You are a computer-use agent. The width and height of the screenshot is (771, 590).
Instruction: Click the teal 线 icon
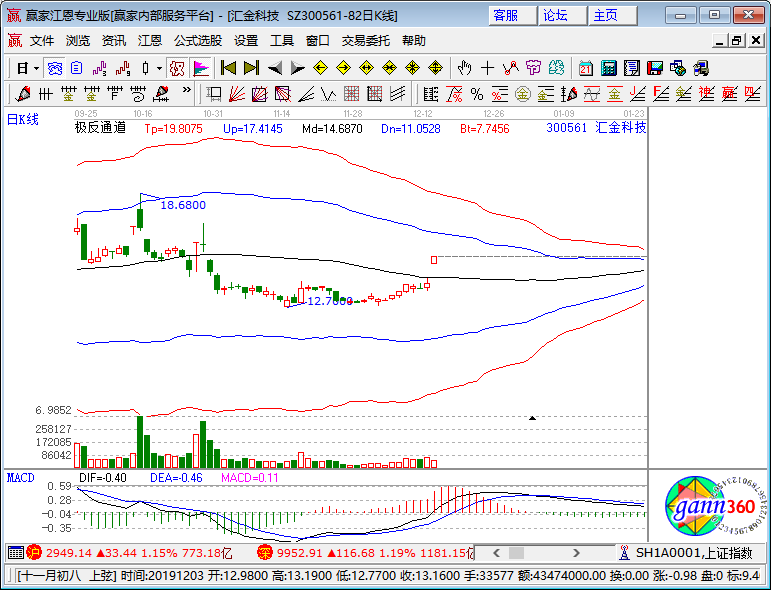[557, 68]
